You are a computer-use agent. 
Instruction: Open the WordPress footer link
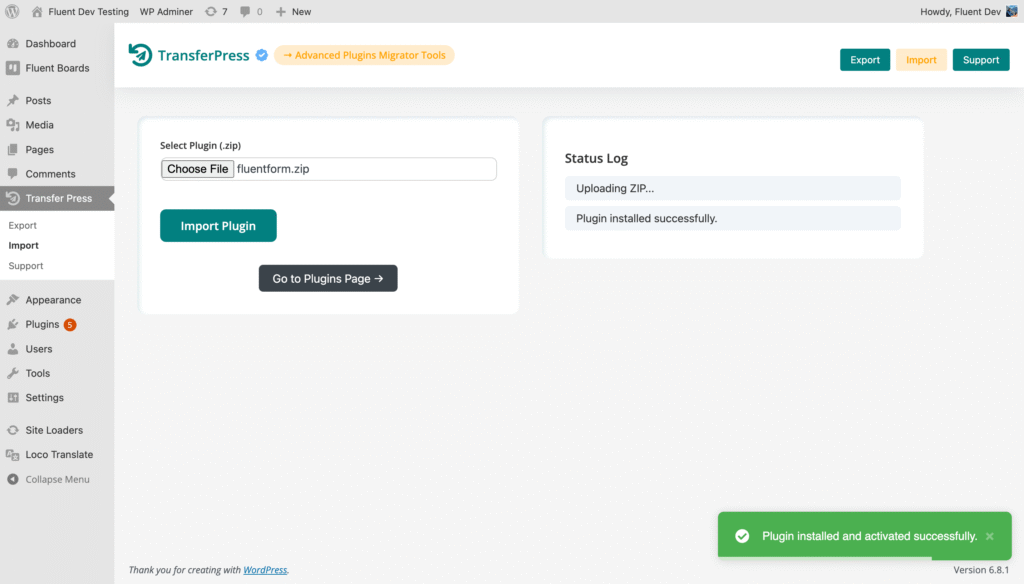pyautogui.click(x=265, y=570)
